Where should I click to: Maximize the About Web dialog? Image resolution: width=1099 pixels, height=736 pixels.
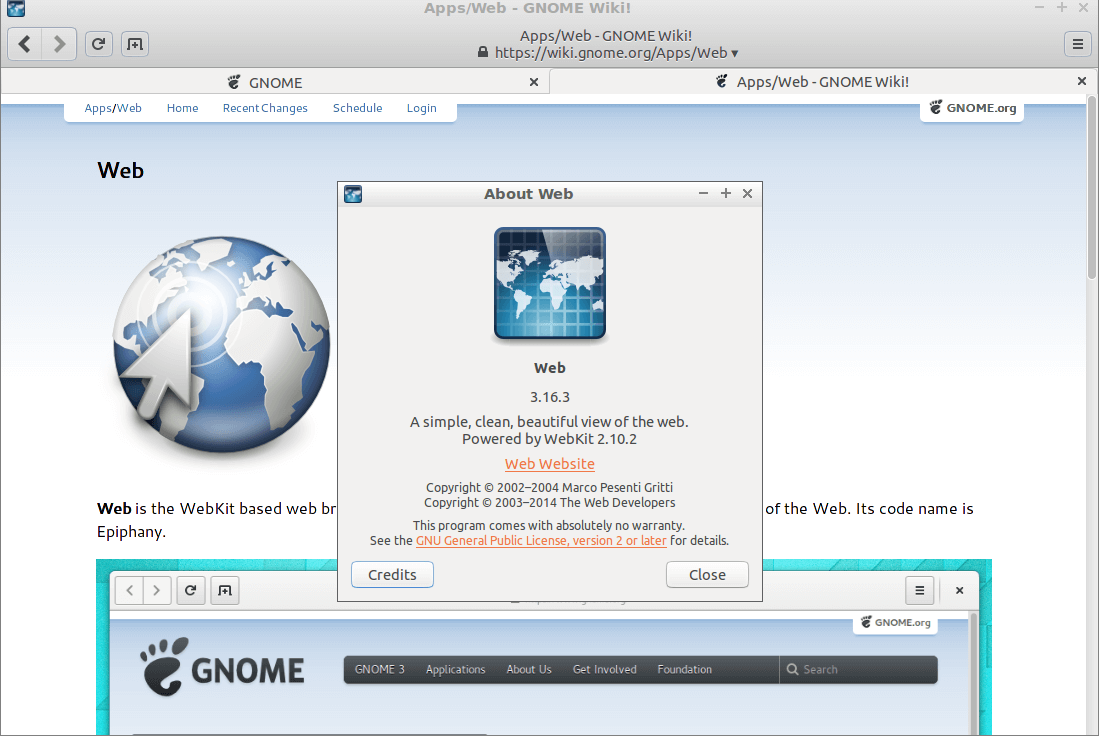coord(725,193)
